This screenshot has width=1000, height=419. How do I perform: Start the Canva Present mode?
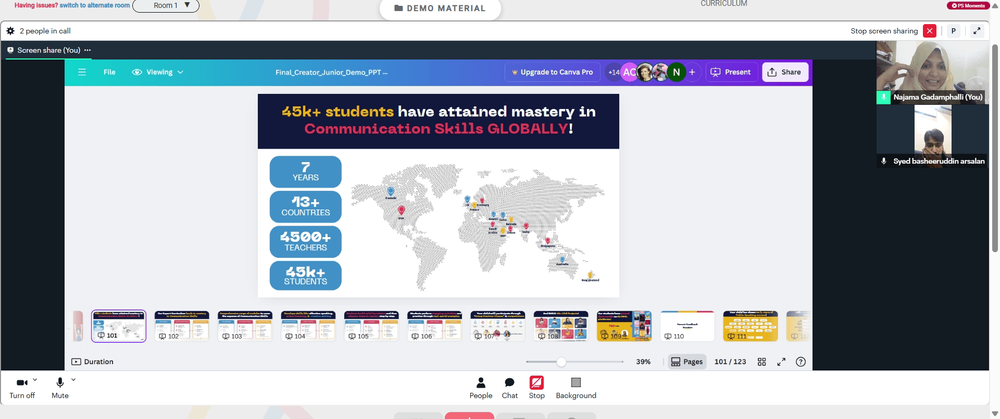coord(731,72)
